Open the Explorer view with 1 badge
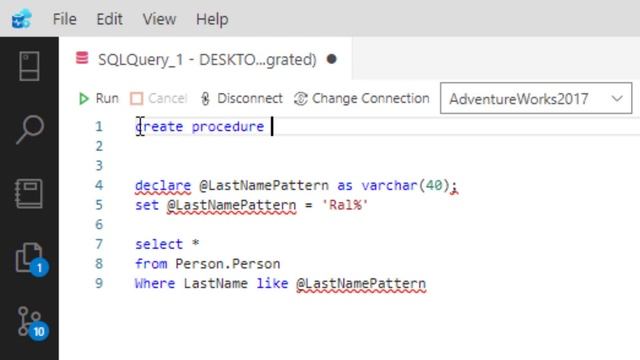The image size is (640, 360). pos(31,260)
